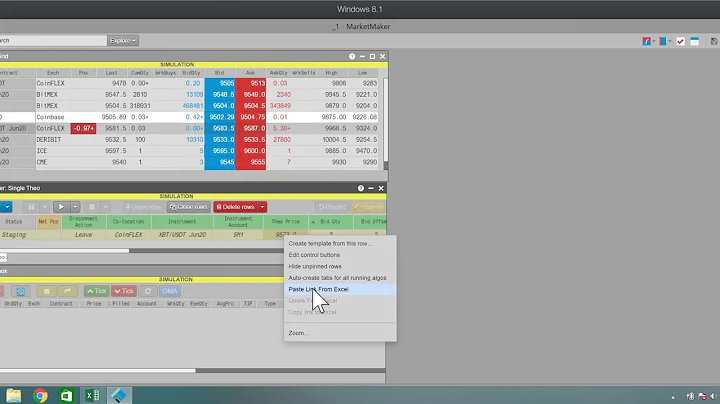720x404 pixels.
Task: Expand the Stop button dropdown arrow
Action: tap(105, 207)
